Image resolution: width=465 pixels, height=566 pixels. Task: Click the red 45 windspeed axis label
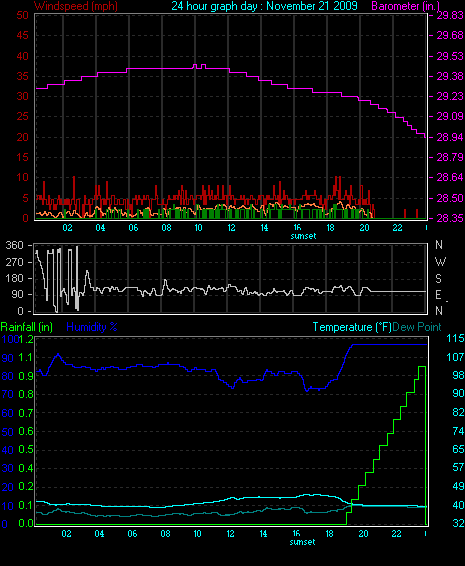click(x=22, y=35)
